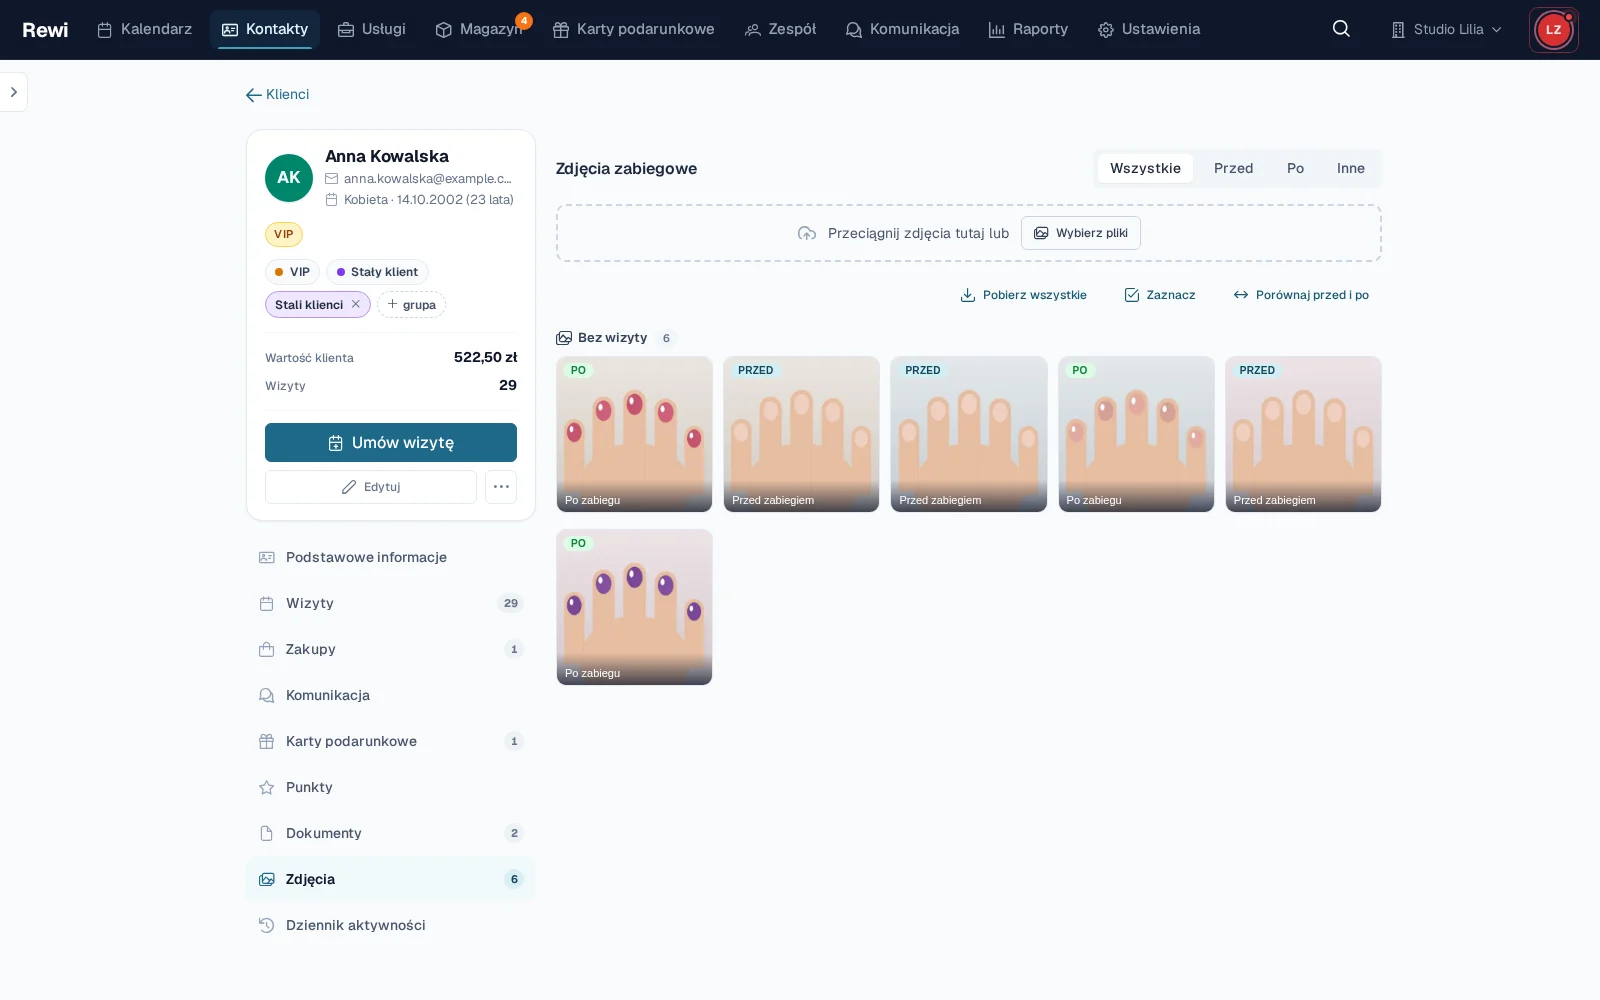1600x1000 pixels.
Task: Click the AK client avatar
Action: [289, 178]
